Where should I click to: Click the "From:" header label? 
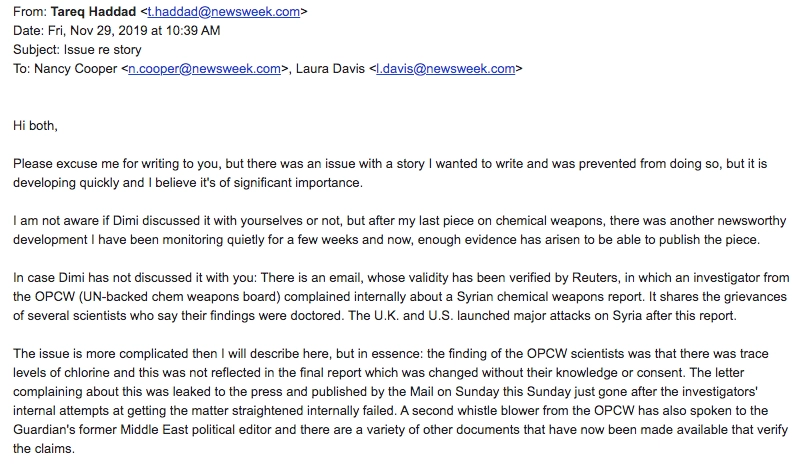pyautogui.click(x=29, y=12)
